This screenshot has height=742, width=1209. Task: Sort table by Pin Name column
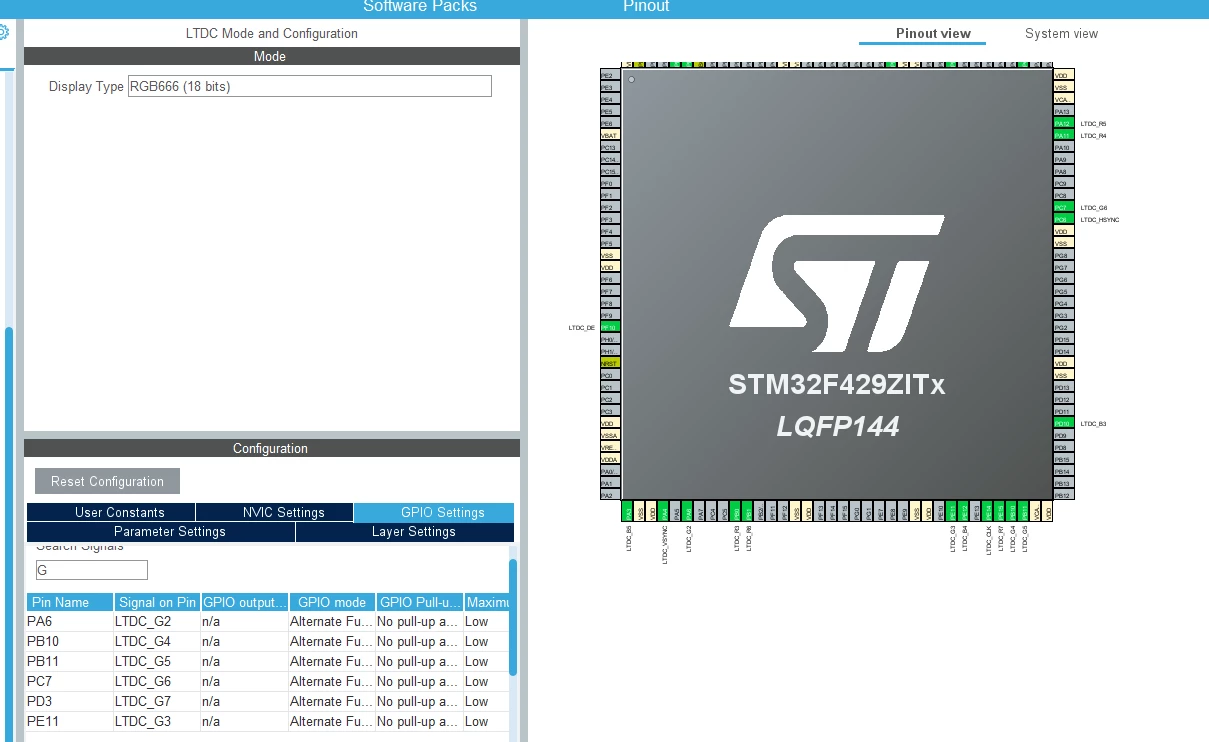coord(70,602)
